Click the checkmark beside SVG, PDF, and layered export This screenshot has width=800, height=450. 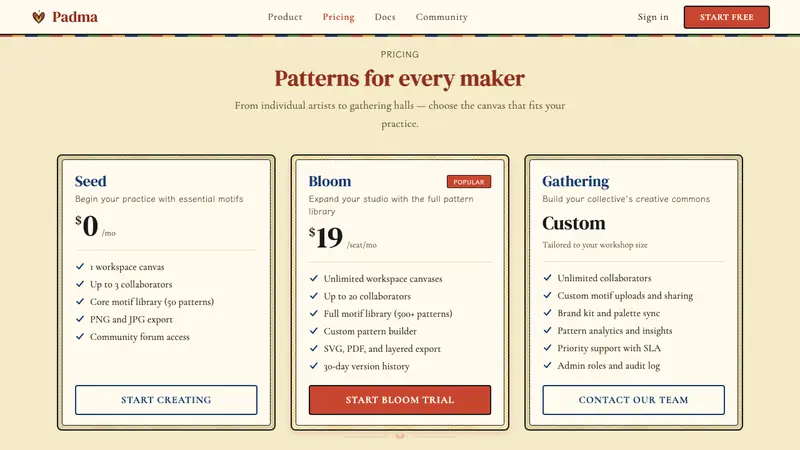(x=314, y=348)
